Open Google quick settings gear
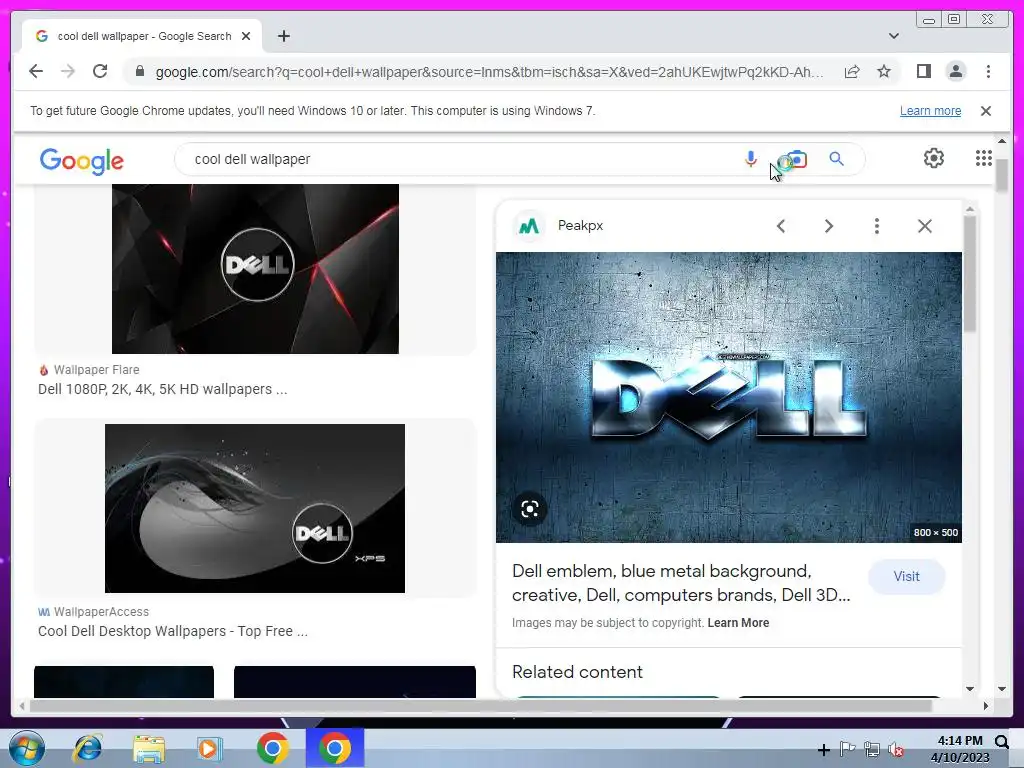This screenshot has height=768, width=1024. [x=934, y=158]
